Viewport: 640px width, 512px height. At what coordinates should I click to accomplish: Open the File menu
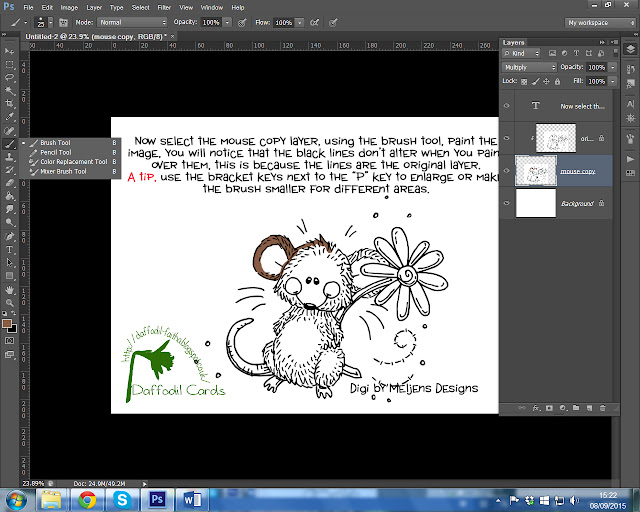[28, 7]
